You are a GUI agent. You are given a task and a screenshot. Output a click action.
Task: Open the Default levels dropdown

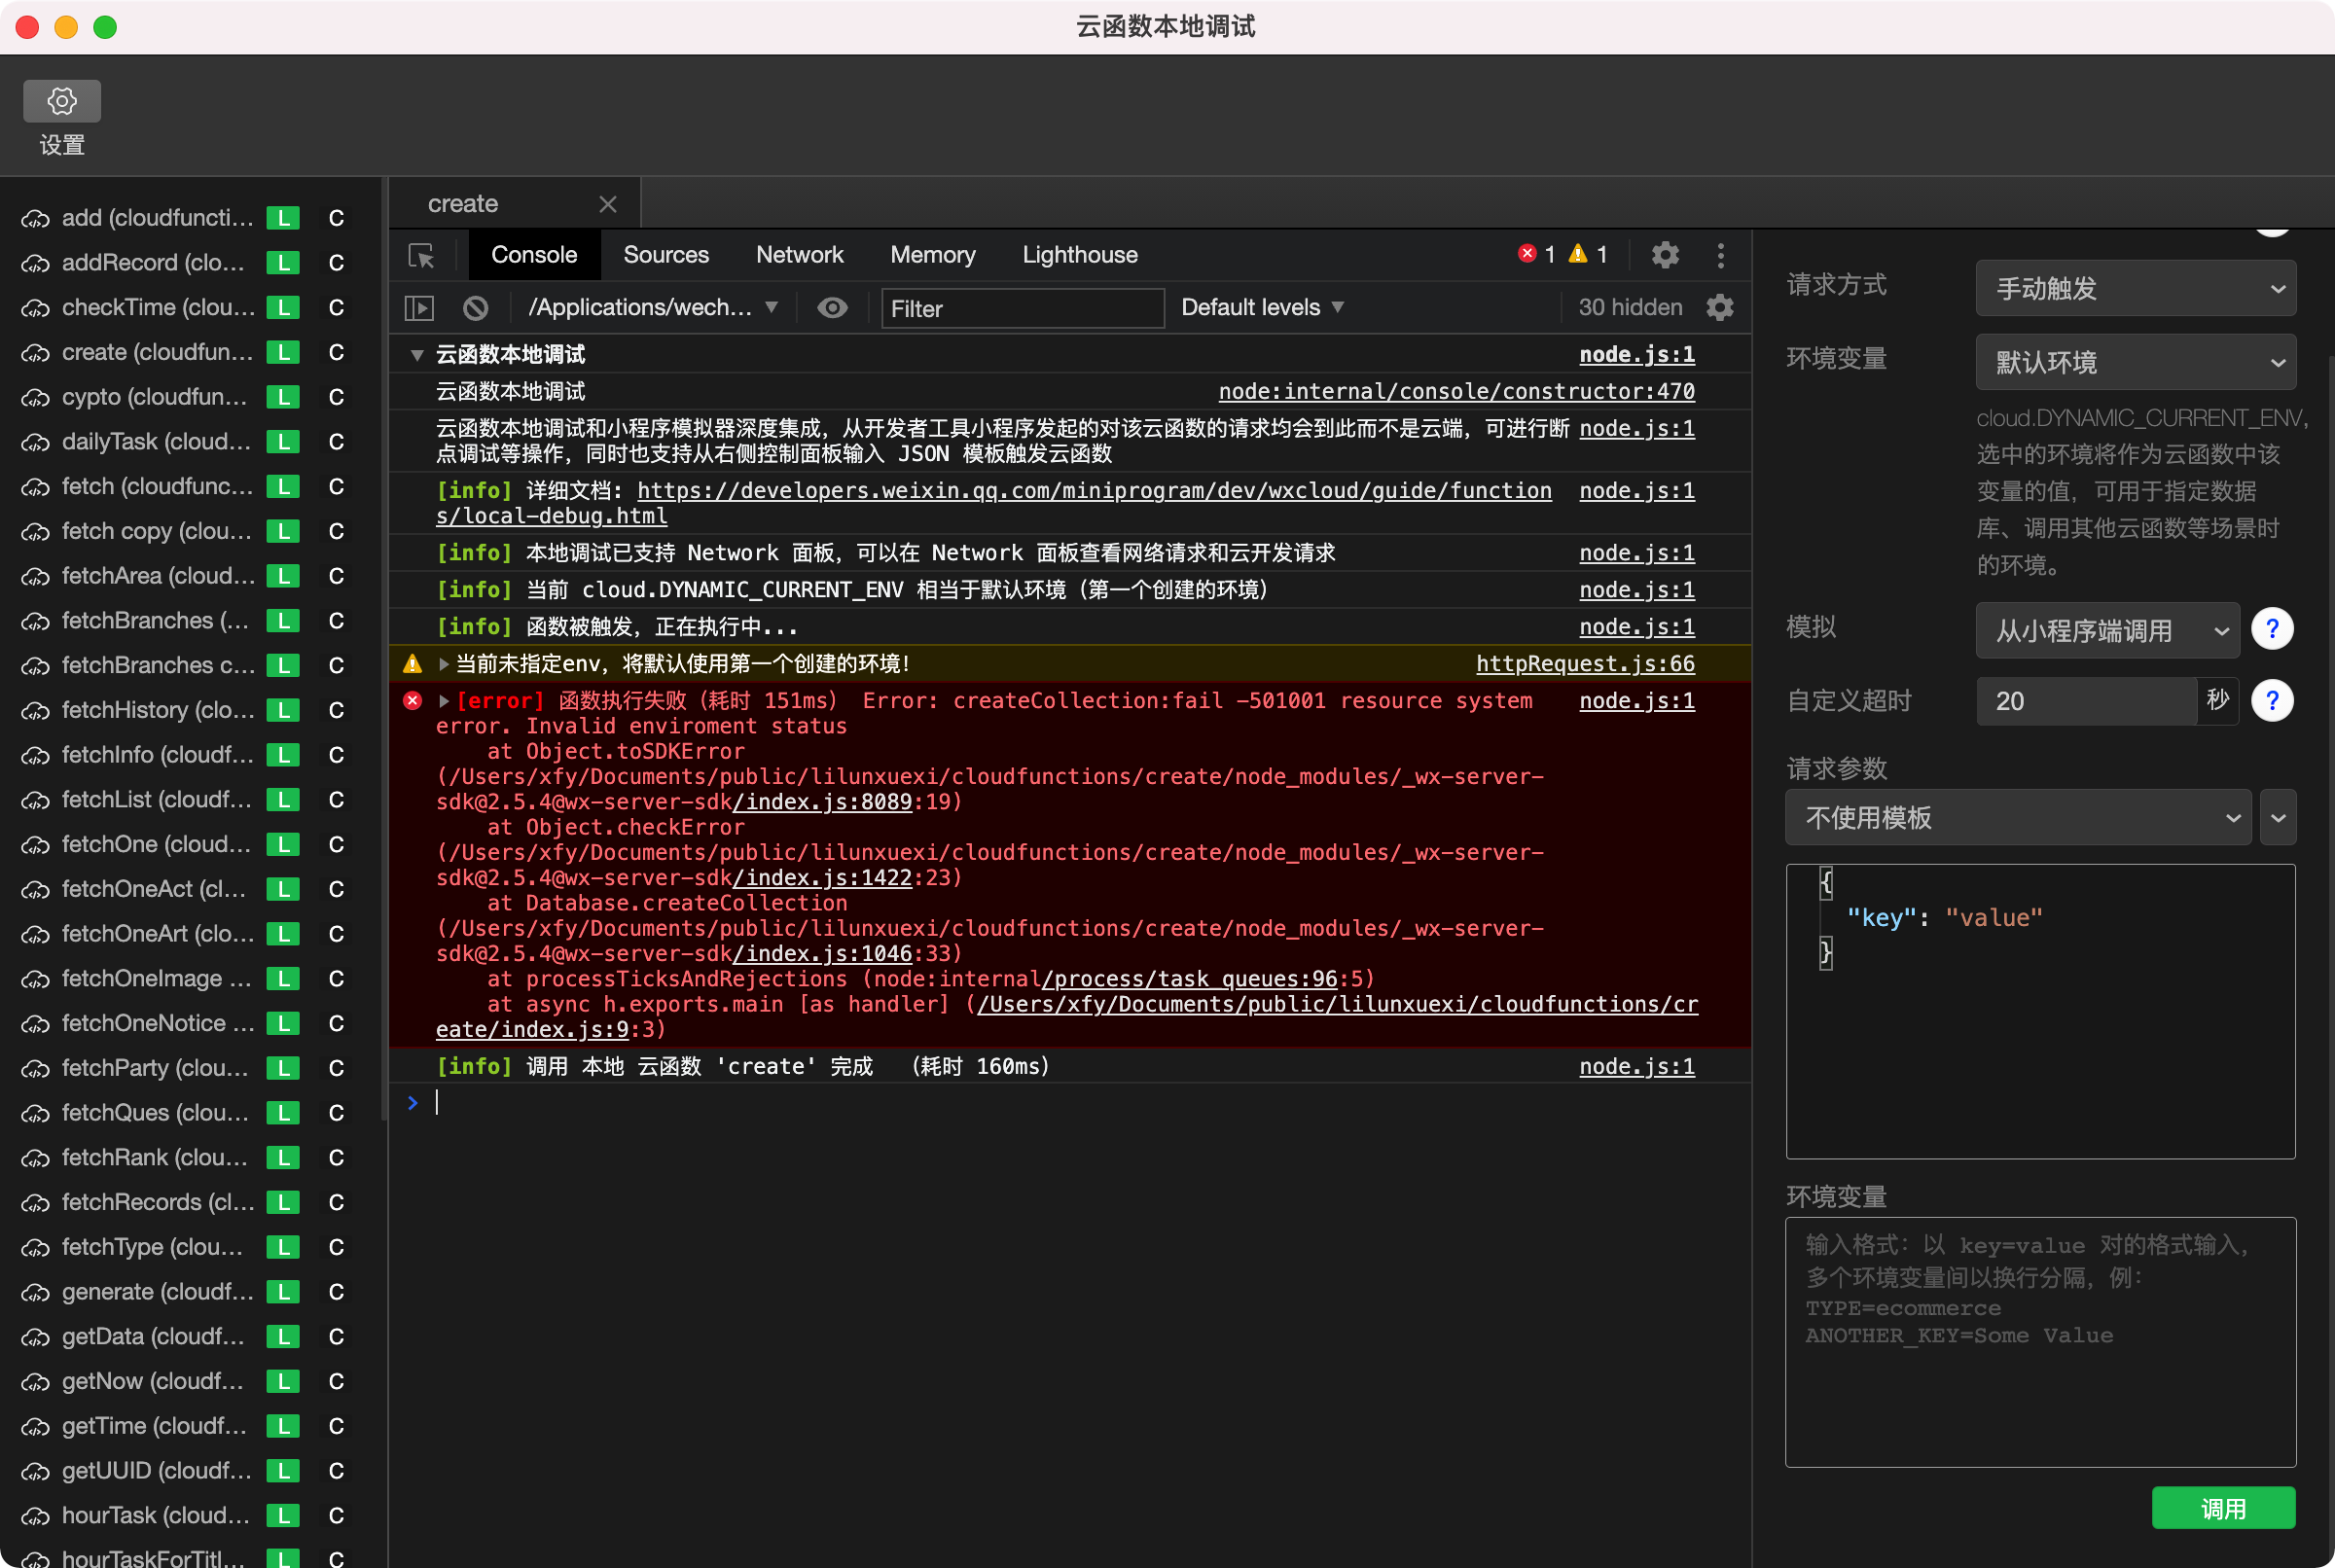click(1261, 308)
